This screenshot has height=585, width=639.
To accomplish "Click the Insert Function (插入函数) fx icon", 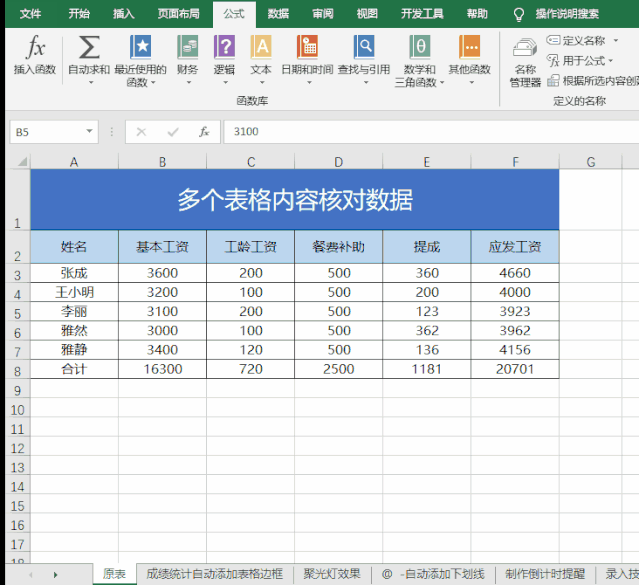I will (x=35, y=47).
